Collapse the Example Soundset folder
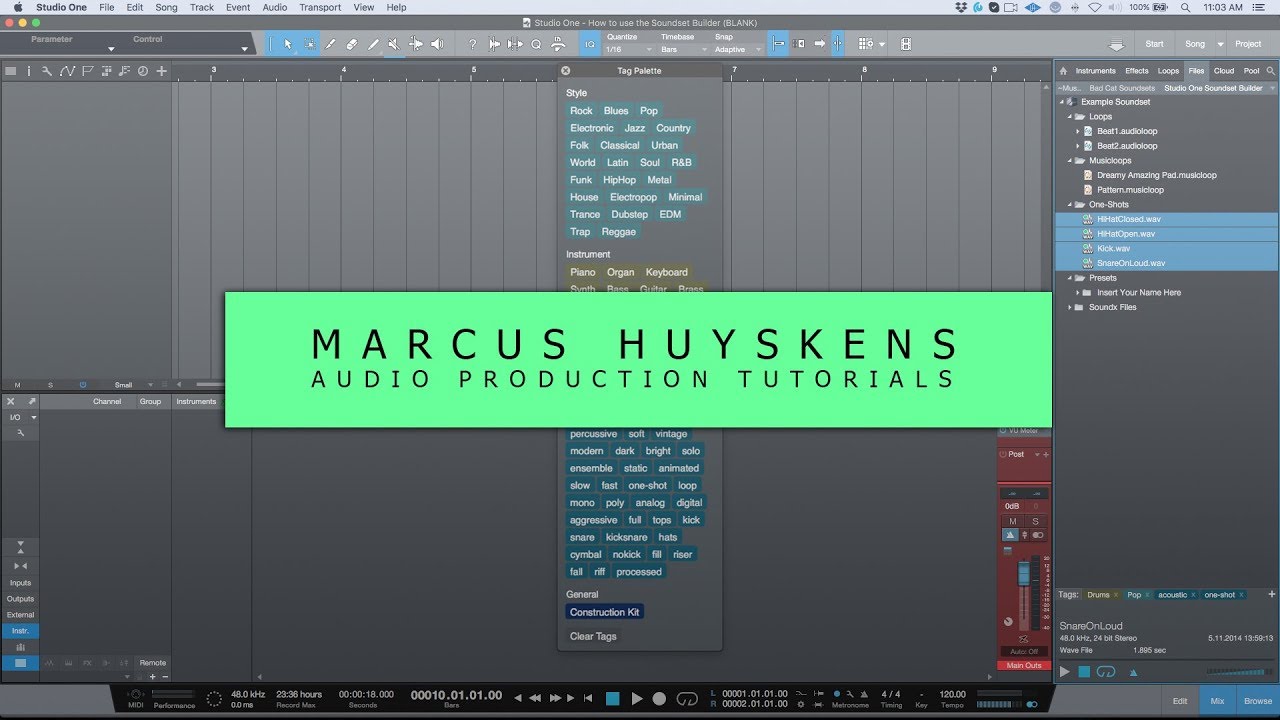 [1062, 102]
